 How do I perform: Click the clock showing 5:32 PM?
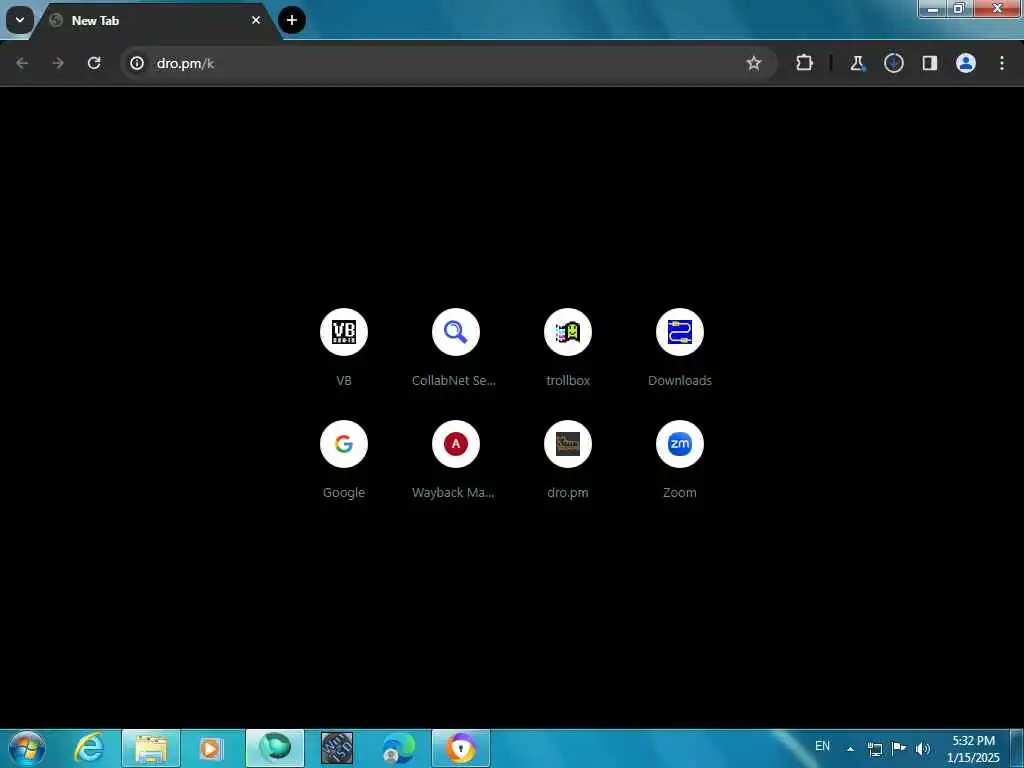pyautogui.click(x=973, y=748)
